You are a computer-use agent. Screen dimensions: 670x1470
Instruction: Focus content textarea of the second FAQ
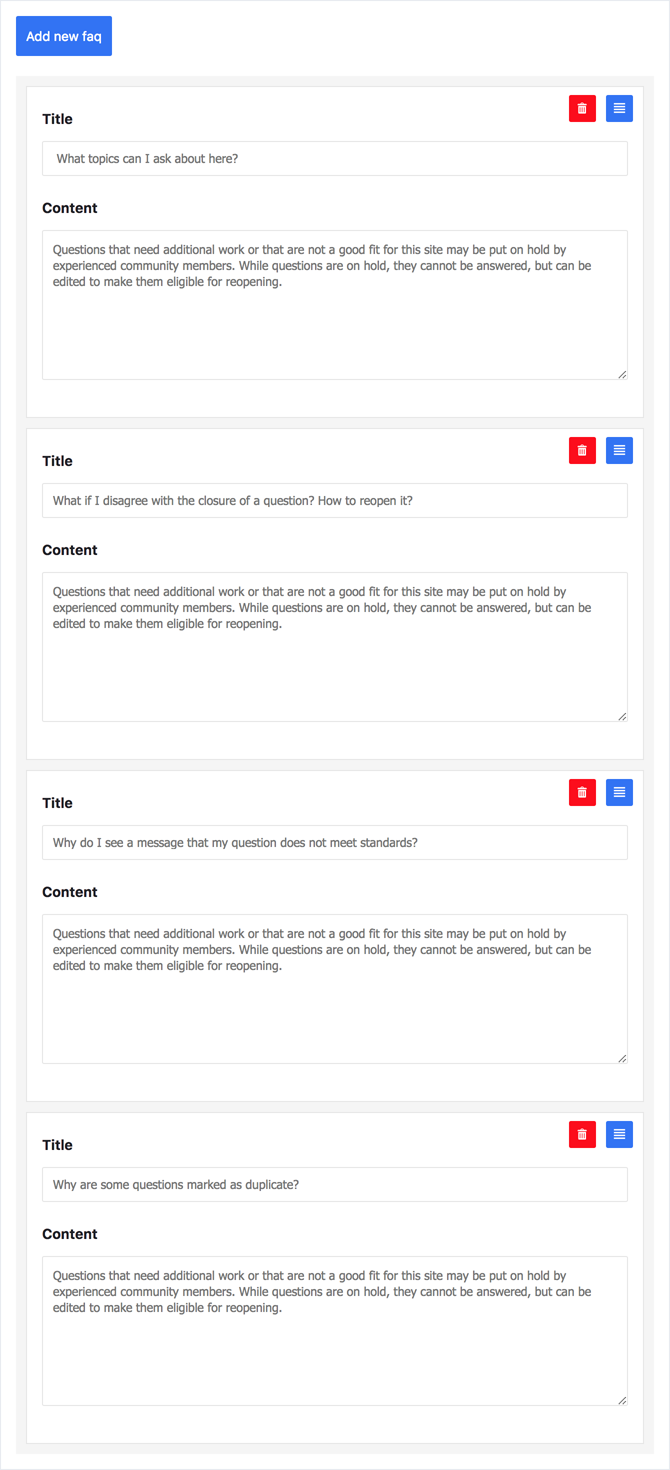(335, 647)
